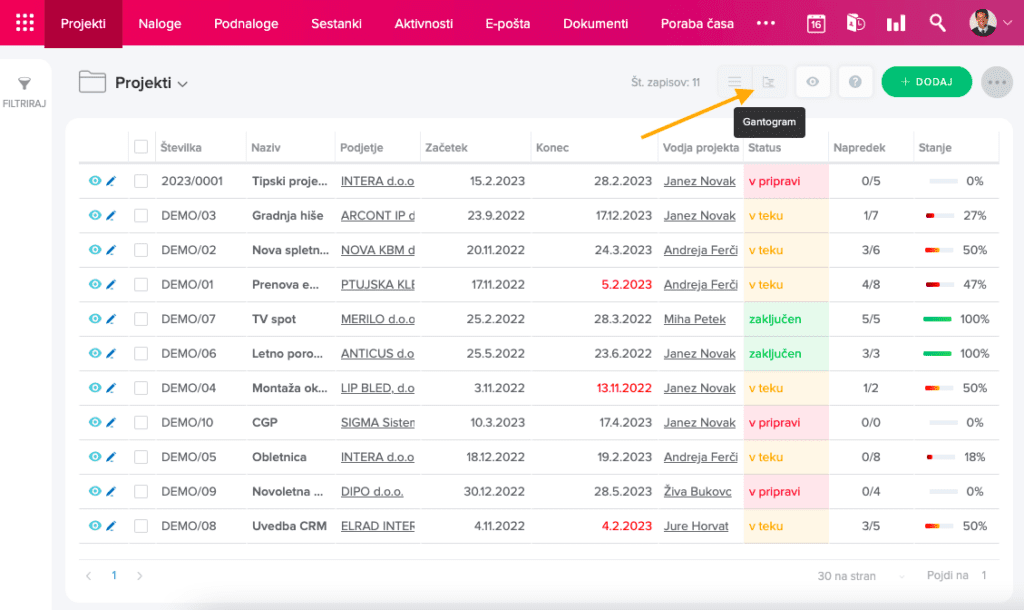The height and width of the screenshot is (610, 1024).
Task: Open the bar chart reports icon
Action: pos(896,23)
